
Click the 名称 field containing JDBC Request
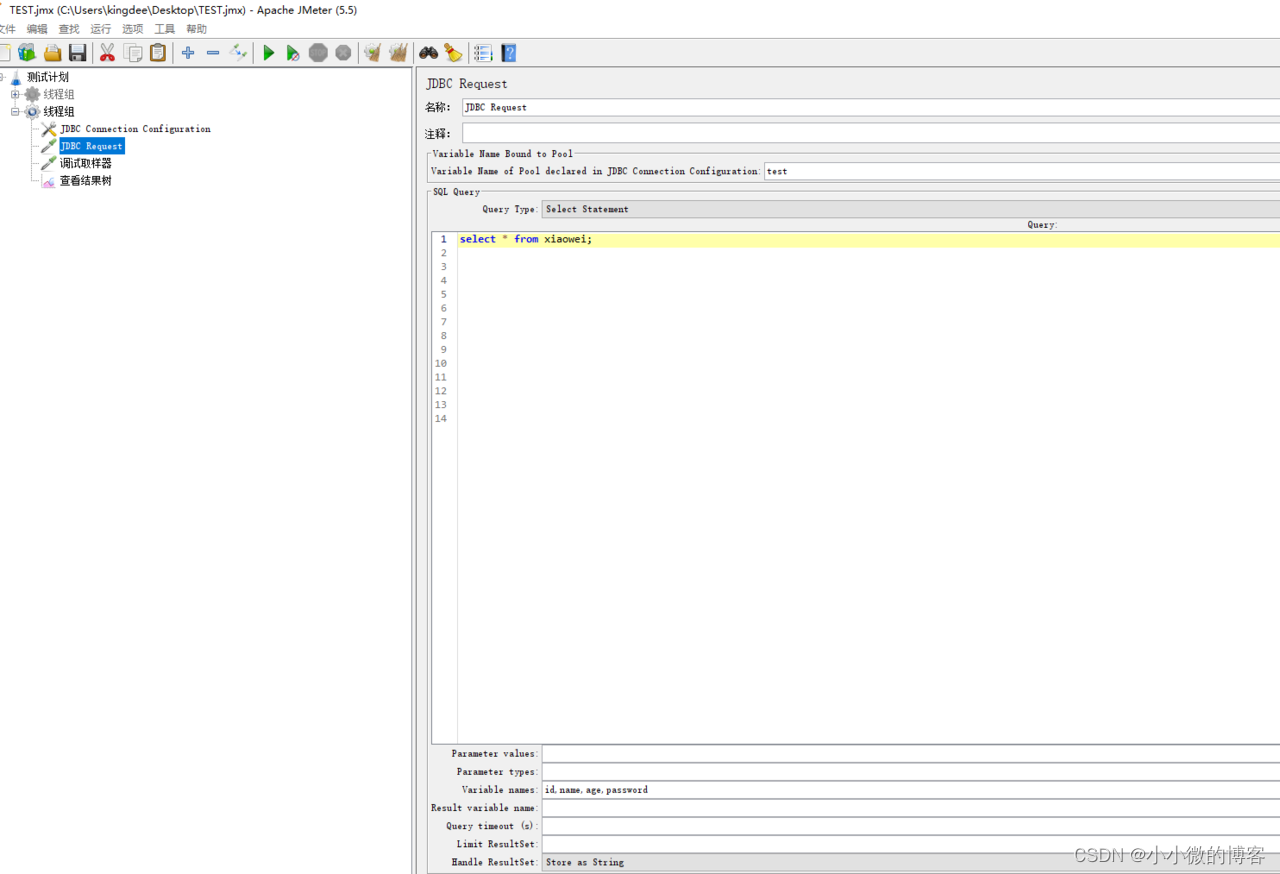tap(871, 107)
